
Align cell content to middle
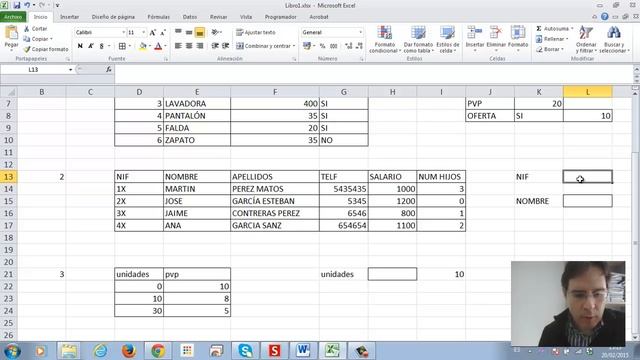[189, 32]
